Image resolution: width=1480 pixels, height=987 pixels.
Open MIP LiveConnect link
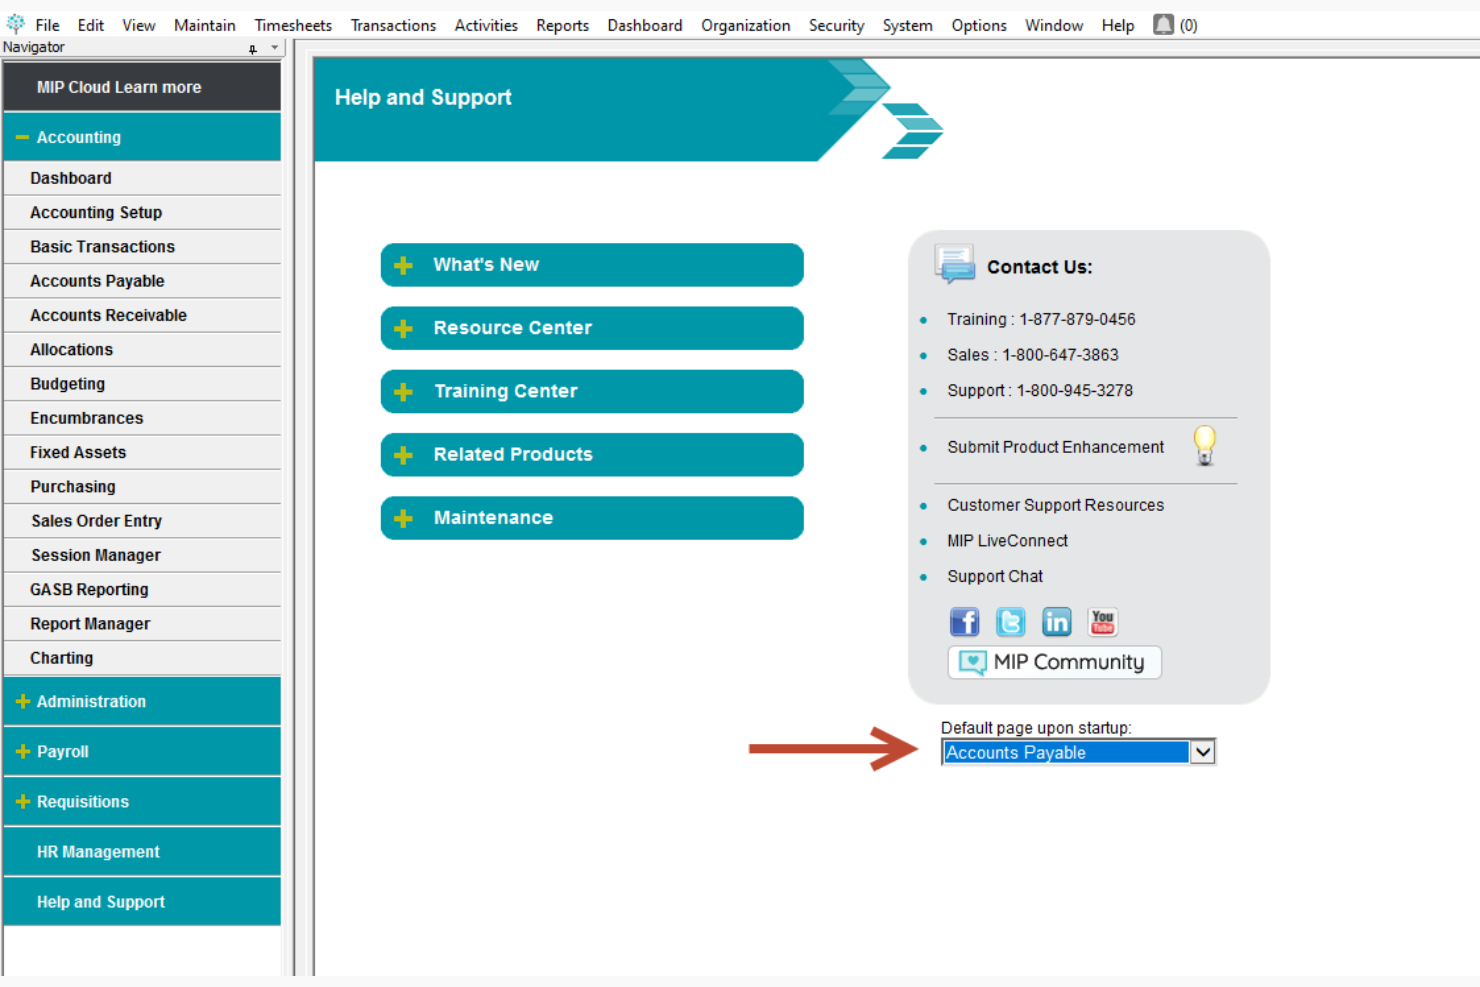(x=1008, y=541)
